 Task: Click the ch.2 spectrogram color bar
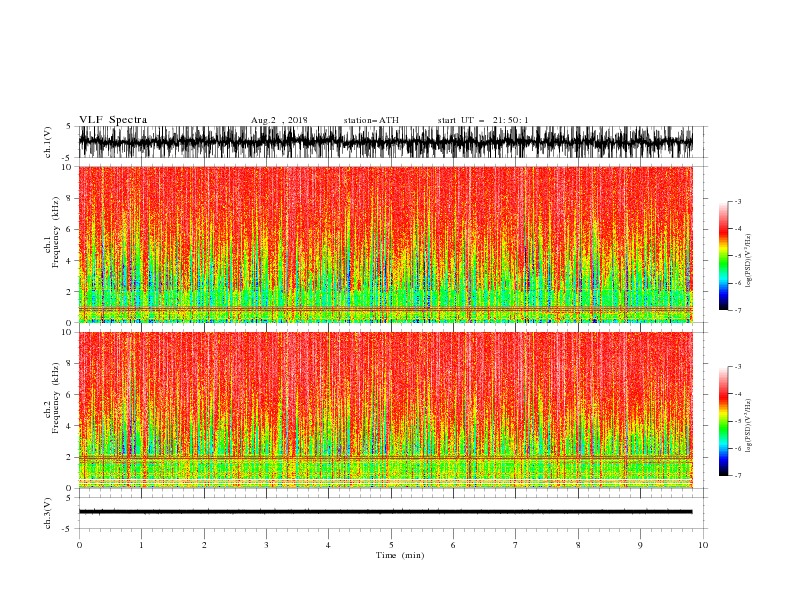tap(723, 421)
